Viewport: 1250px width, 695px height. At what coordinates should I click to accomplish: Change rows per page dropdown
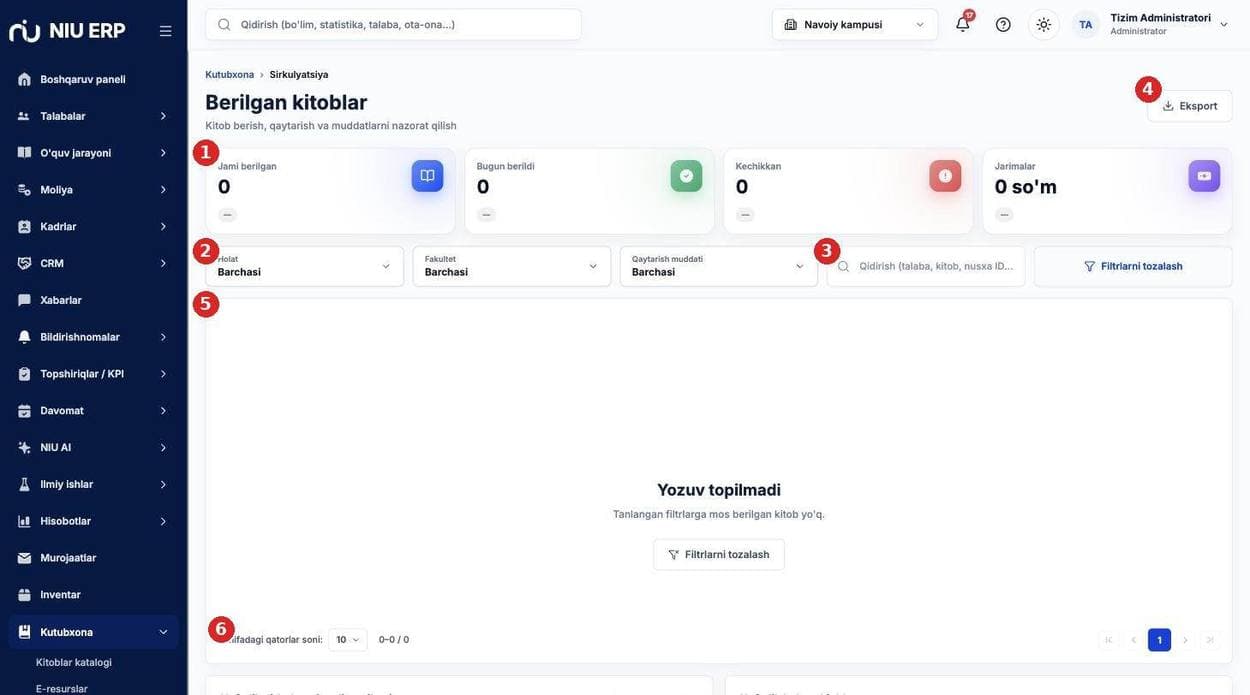point(348,640)
